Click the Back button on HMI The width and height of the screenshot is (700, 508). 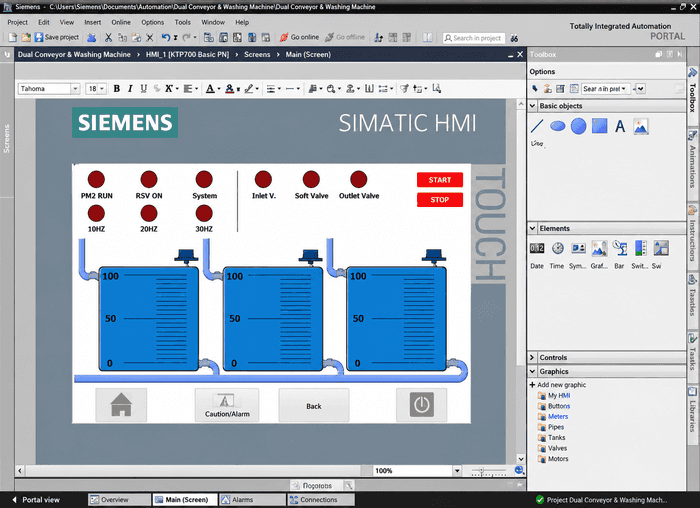click(314, 405)
